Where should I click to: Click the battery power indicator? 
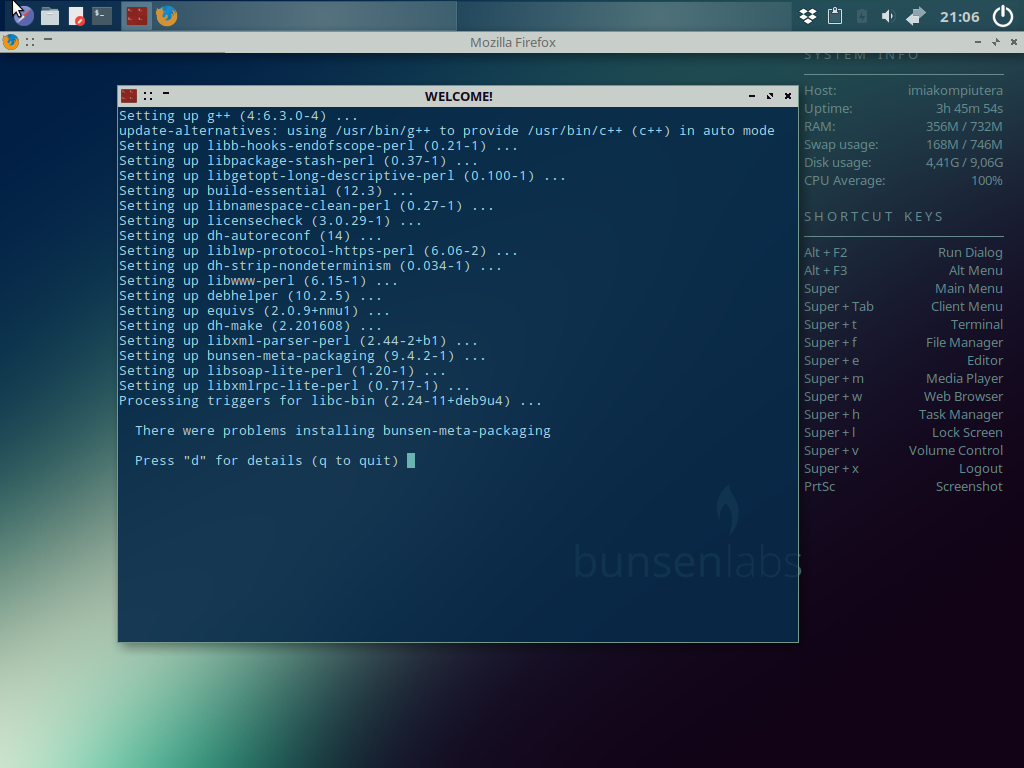click(x=861, y=16)
